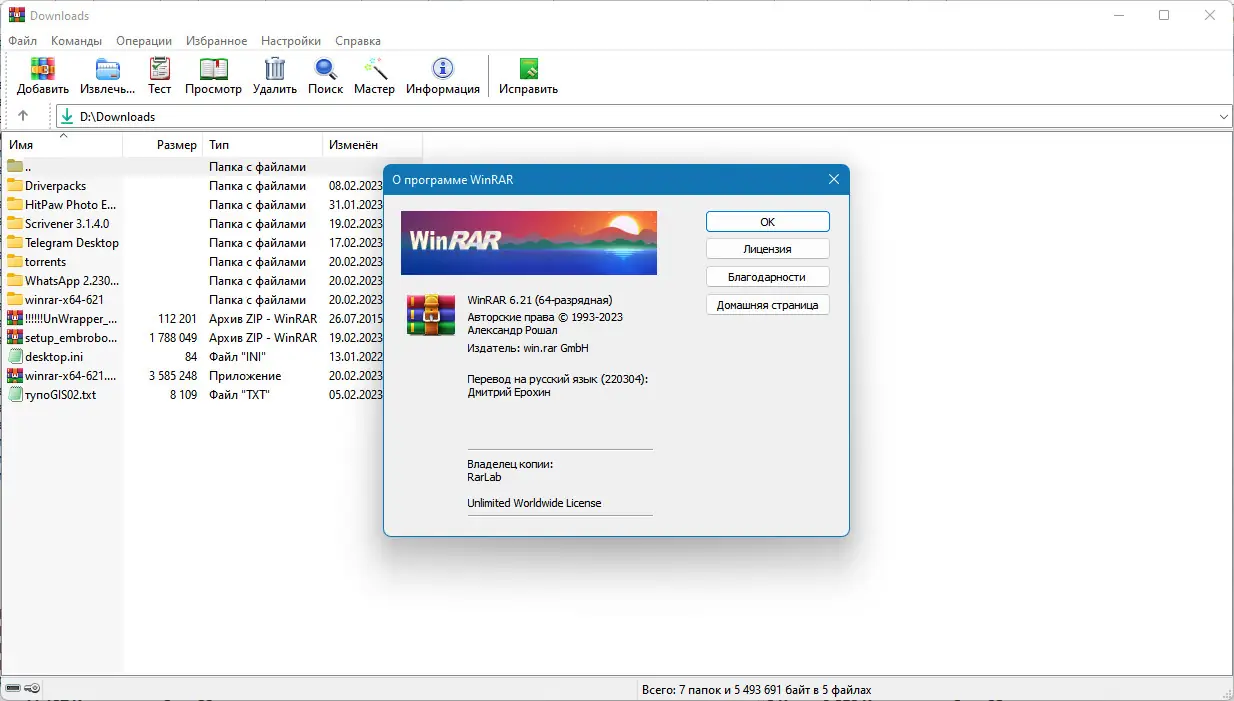Click the desktop.ini file icon

click(x=15, y=357)
